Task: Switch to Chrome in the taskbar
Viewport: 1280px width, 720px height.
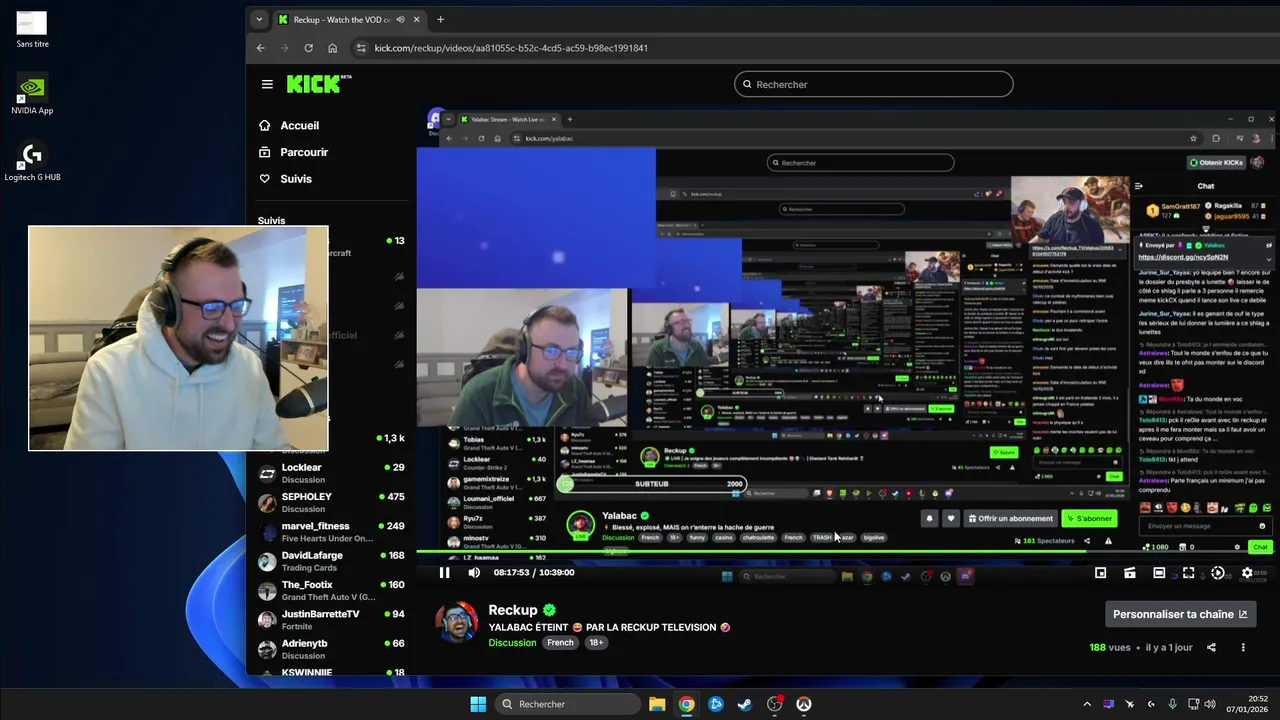Action: [x=686, y=704]
